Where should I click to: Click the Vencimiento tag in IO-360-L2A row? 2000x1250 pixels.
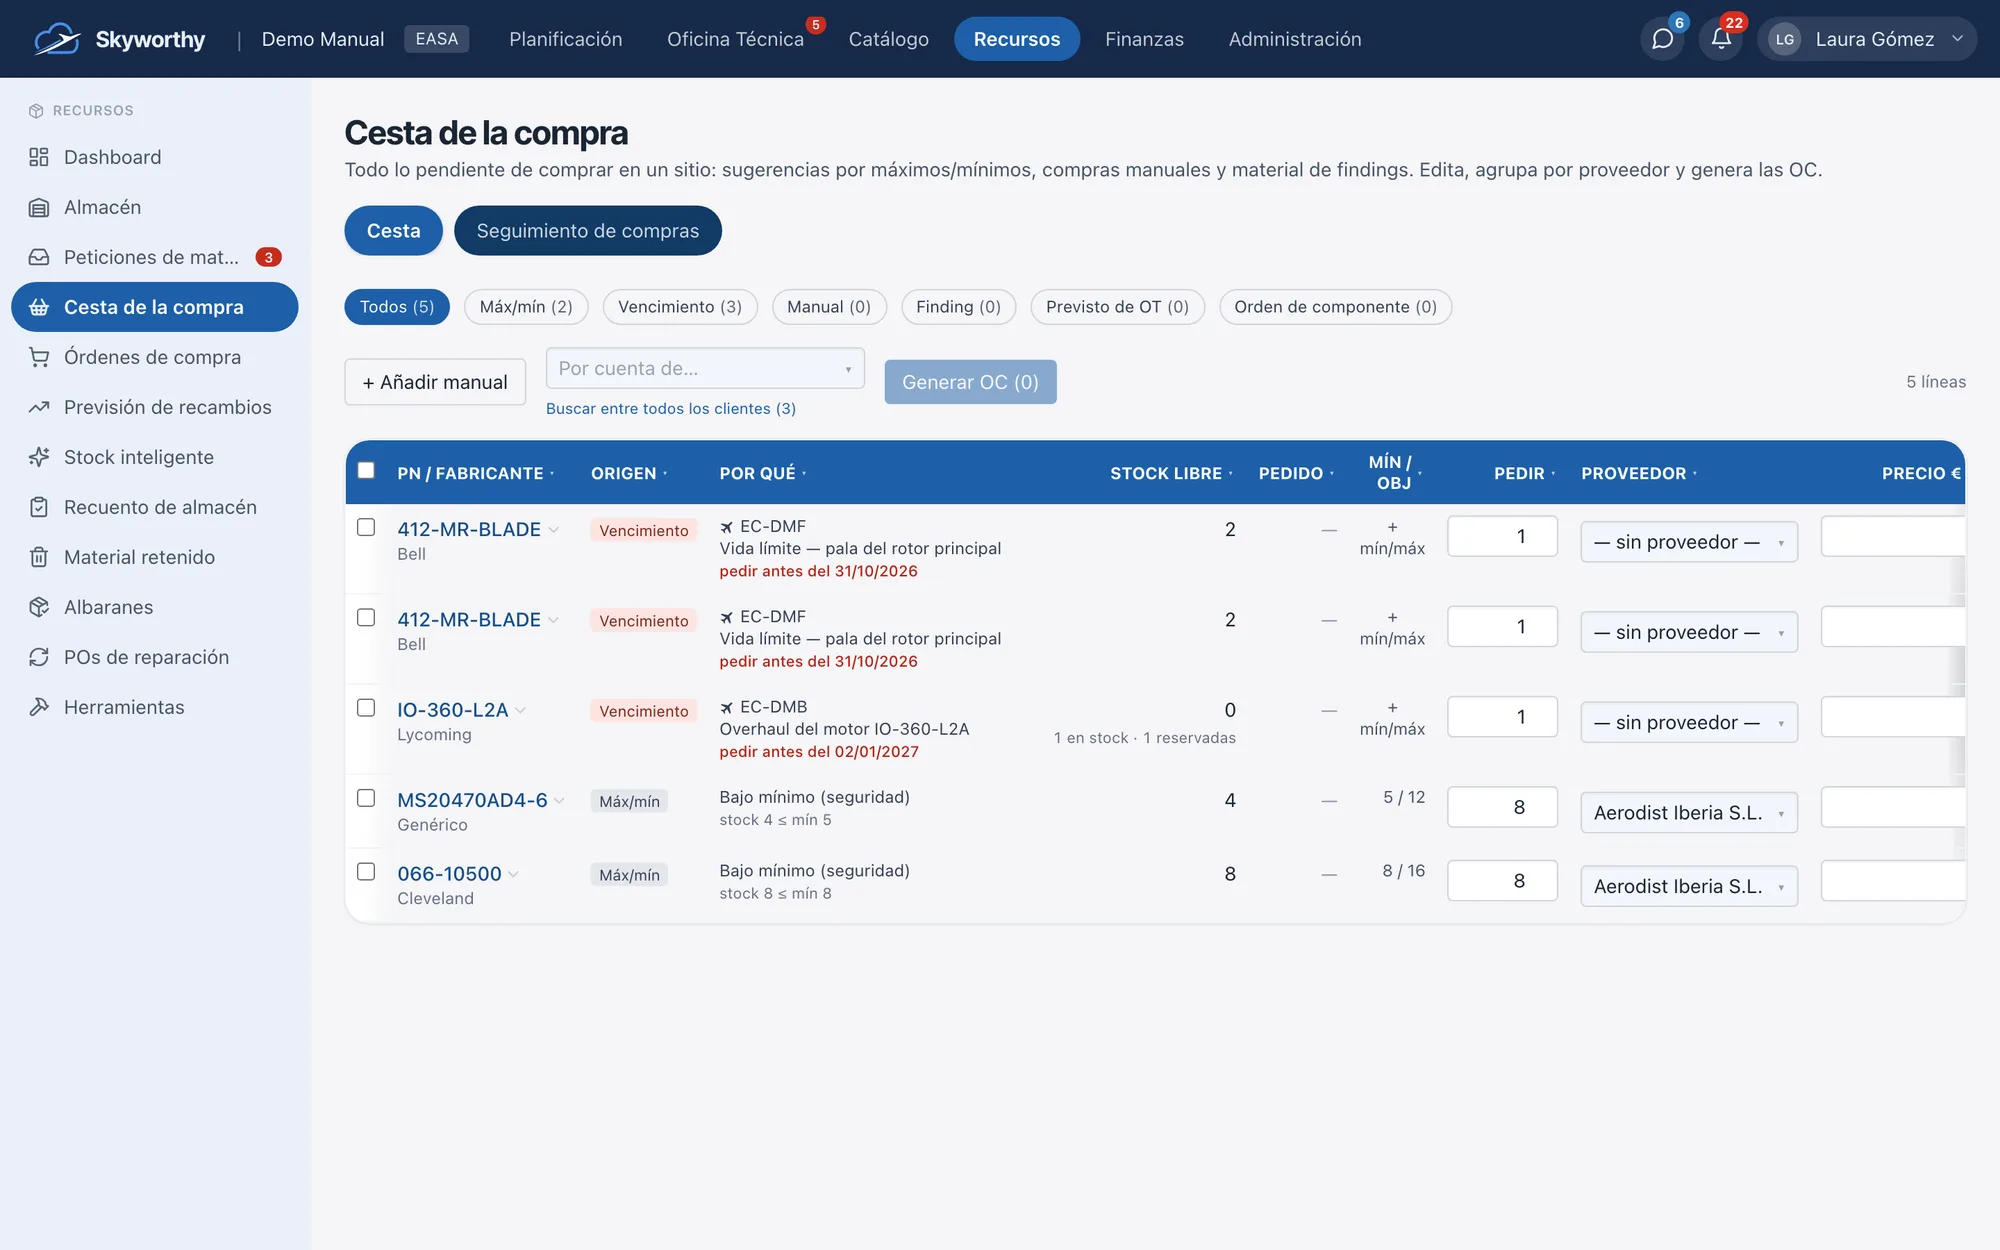pyautogui.click(x=644, y=711)
